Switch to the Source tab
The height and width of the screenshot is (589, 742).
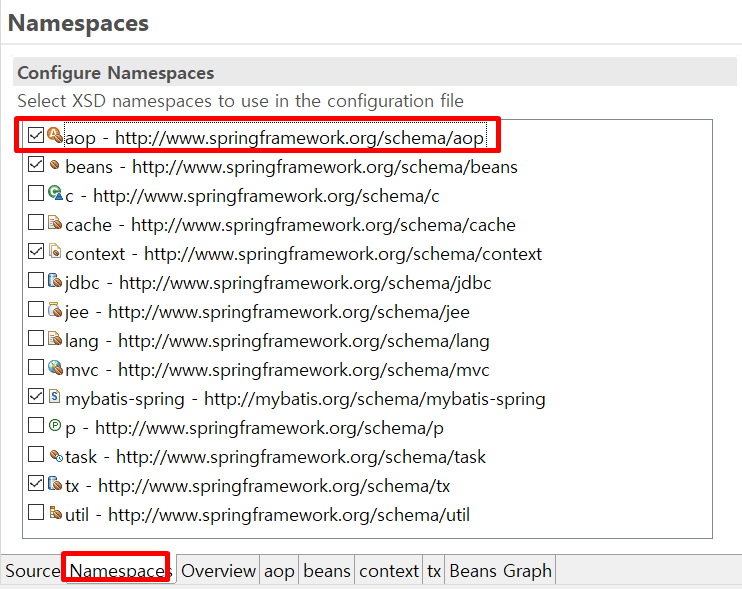(32, 571)
